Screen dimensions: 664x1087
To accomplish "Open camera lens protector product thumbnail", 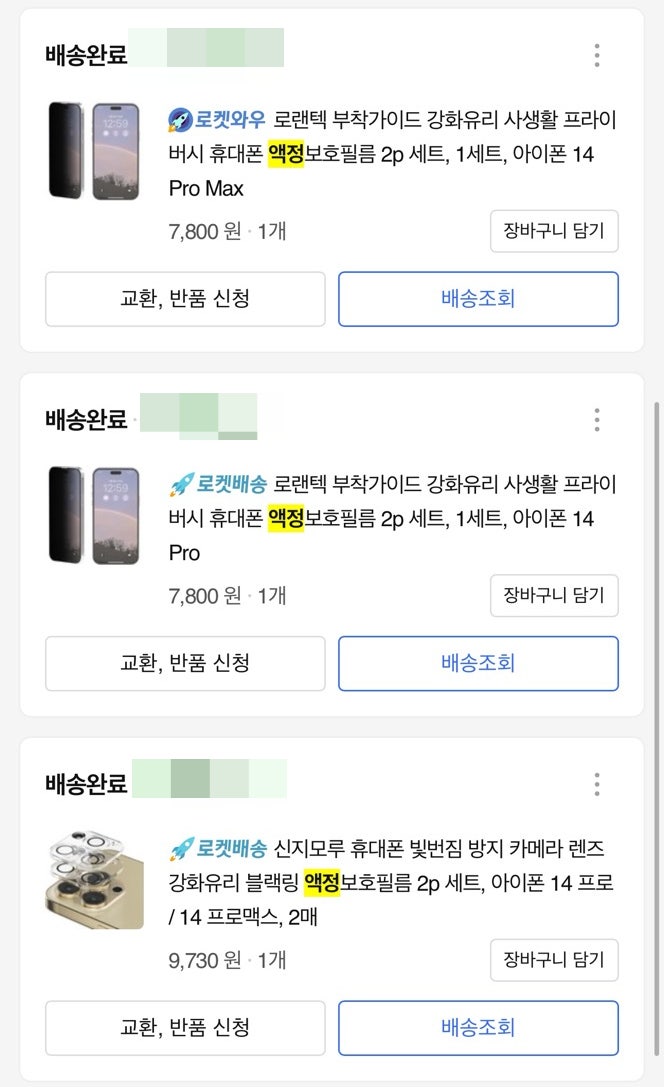I will click(x=95, y=880).
